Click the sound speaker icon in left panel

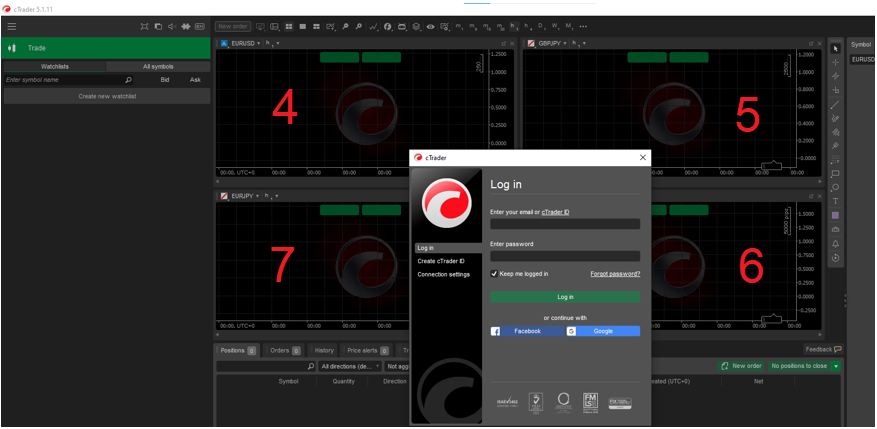tap(172, 26)
